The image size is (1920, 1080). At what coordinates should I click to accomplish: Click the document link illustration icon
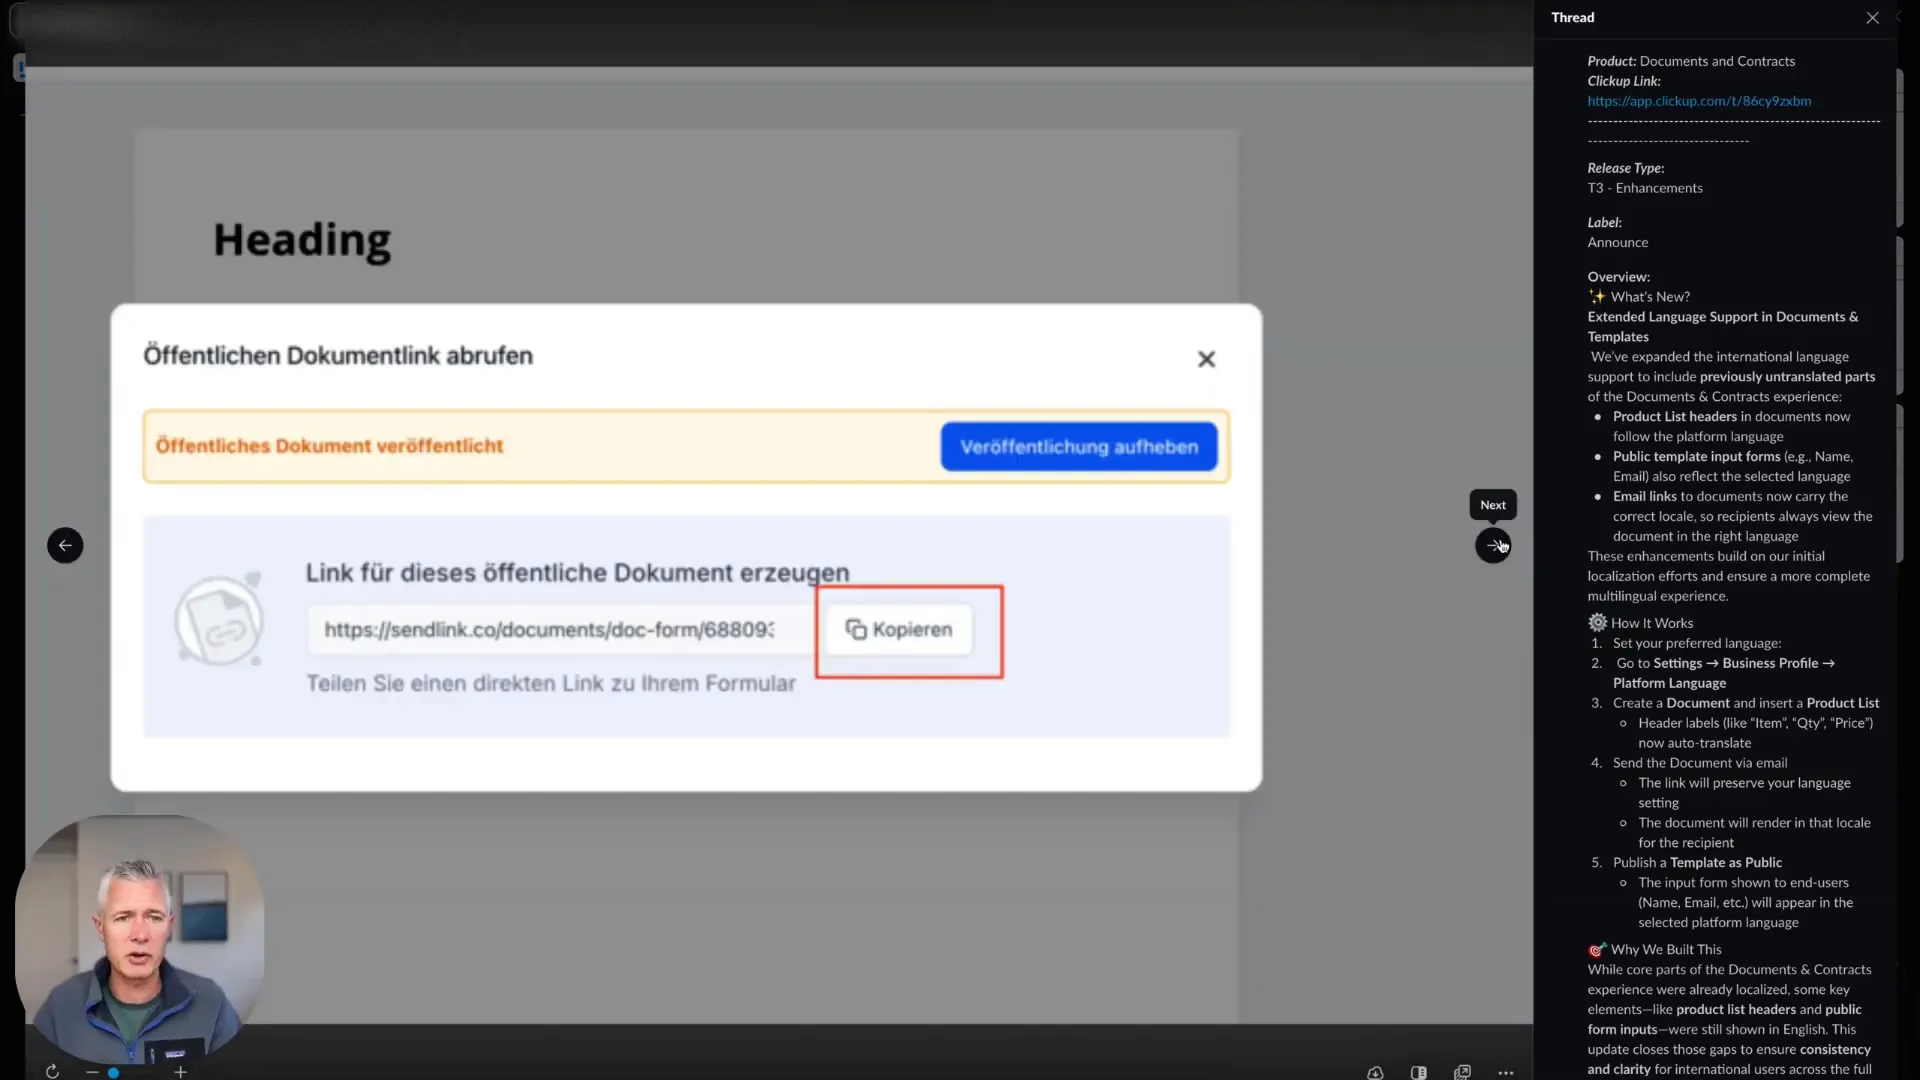218,620
